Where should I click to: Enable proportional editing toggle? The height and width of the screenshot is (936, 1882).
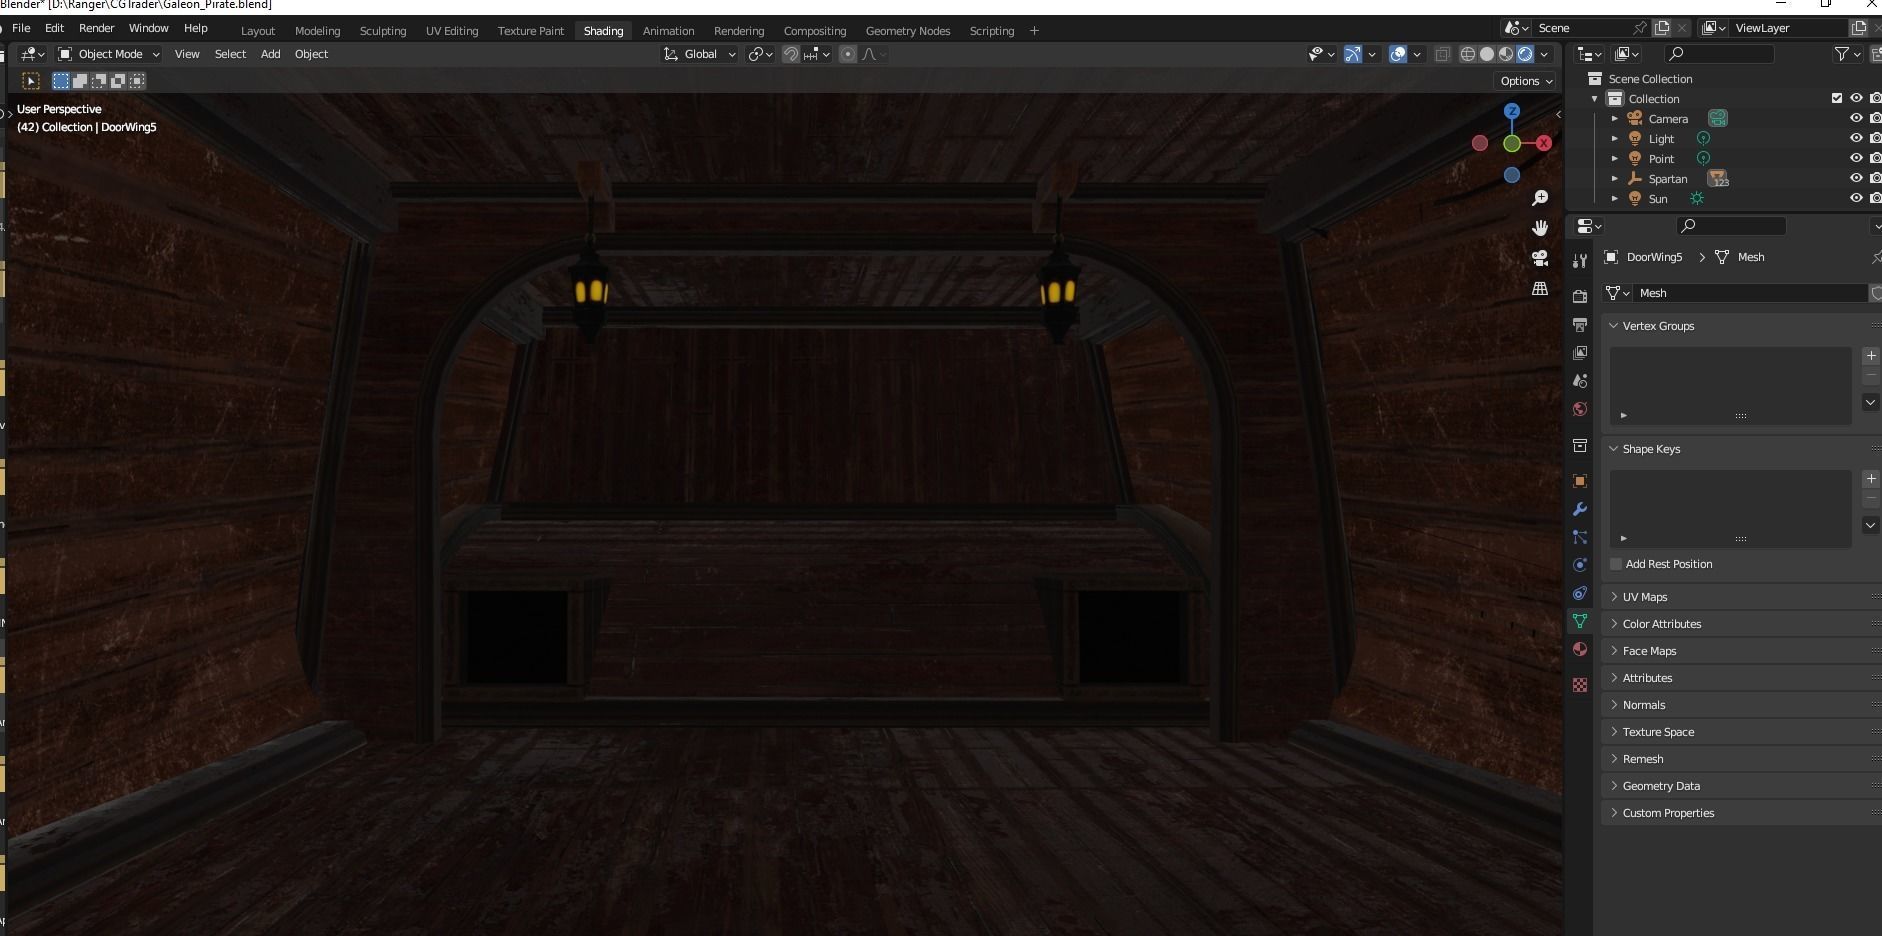pos(848,54)
